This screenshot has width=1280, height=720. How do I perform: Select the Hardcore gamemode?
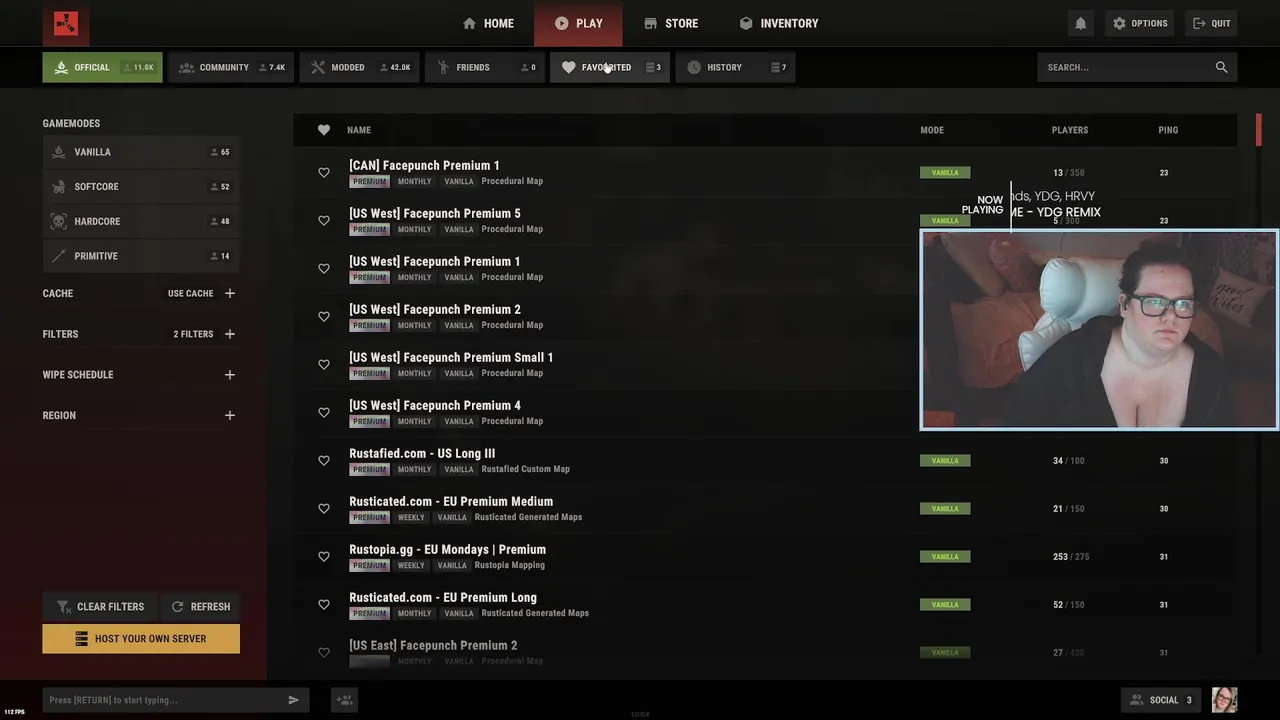click(141, 221)
